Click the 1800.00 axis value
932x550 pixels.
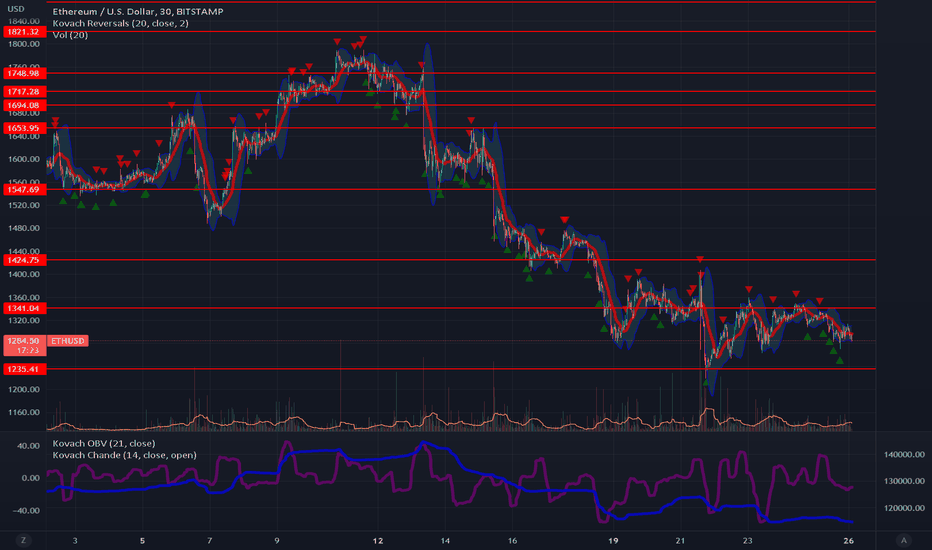click(x=24, y=44)
